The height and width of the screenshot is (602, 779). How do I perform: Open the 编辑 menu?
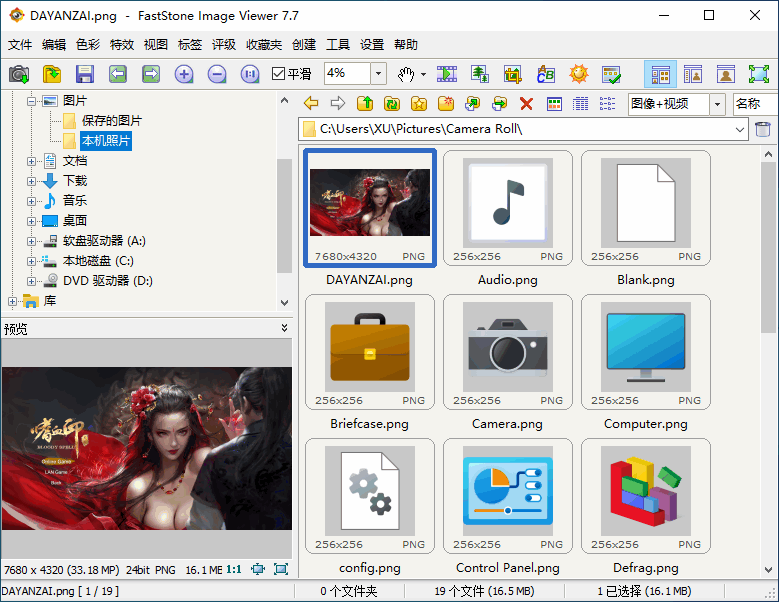54,45
